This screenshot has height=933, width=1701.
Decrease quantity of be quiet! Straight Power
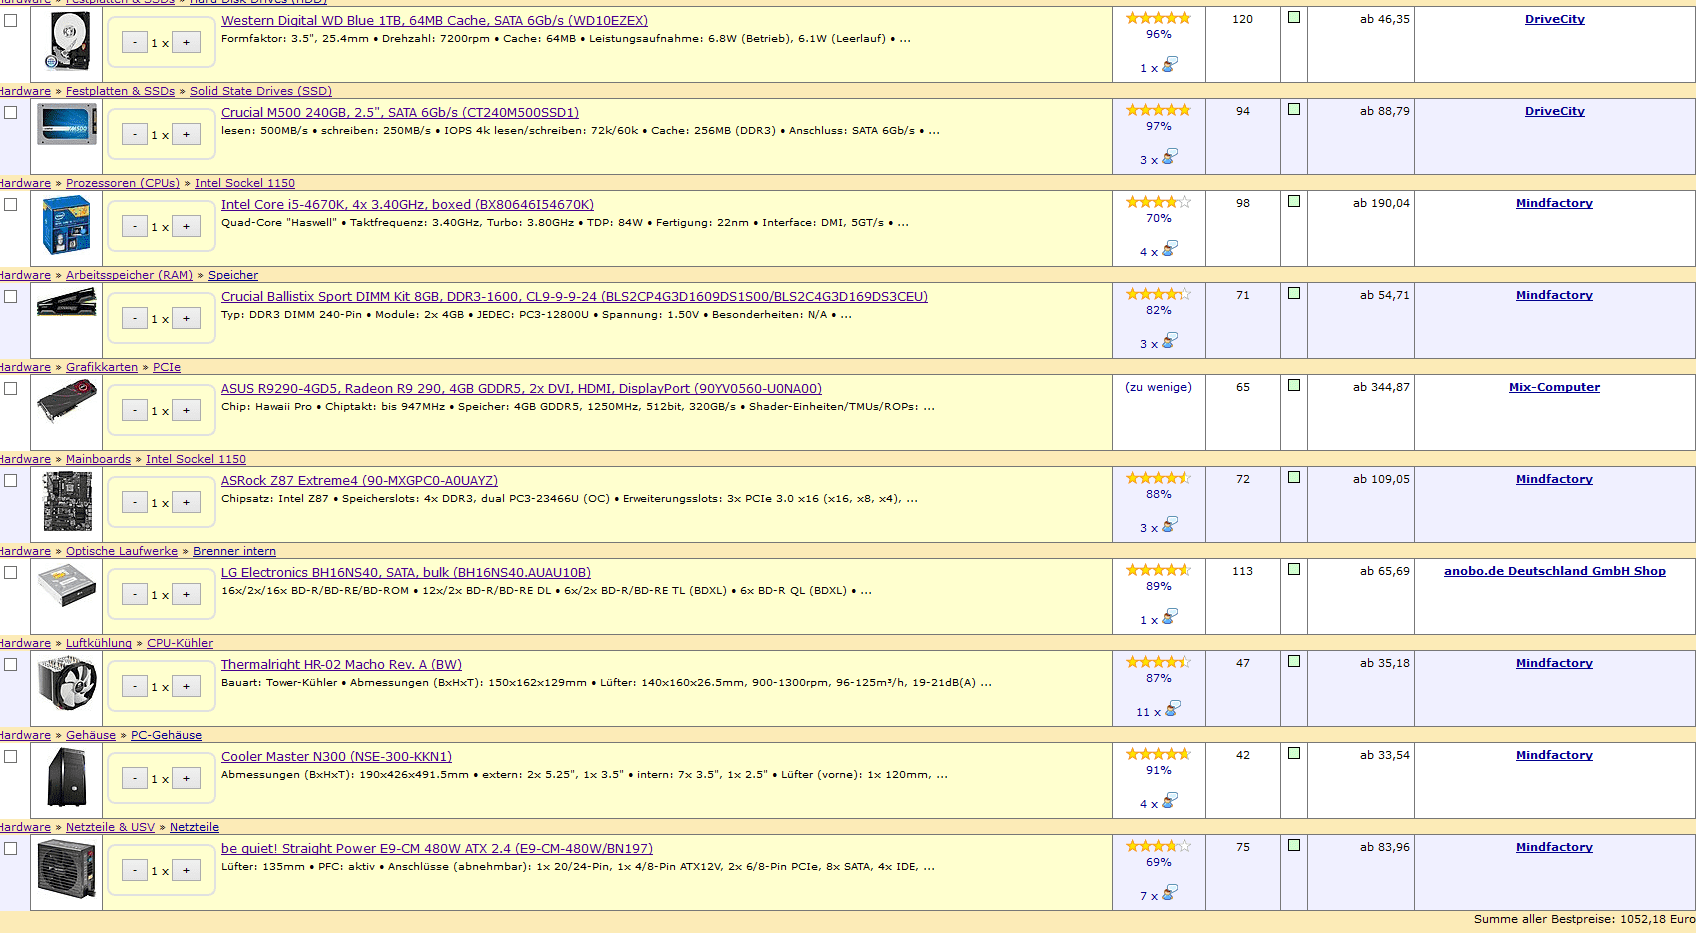click(x=135, y=870)
